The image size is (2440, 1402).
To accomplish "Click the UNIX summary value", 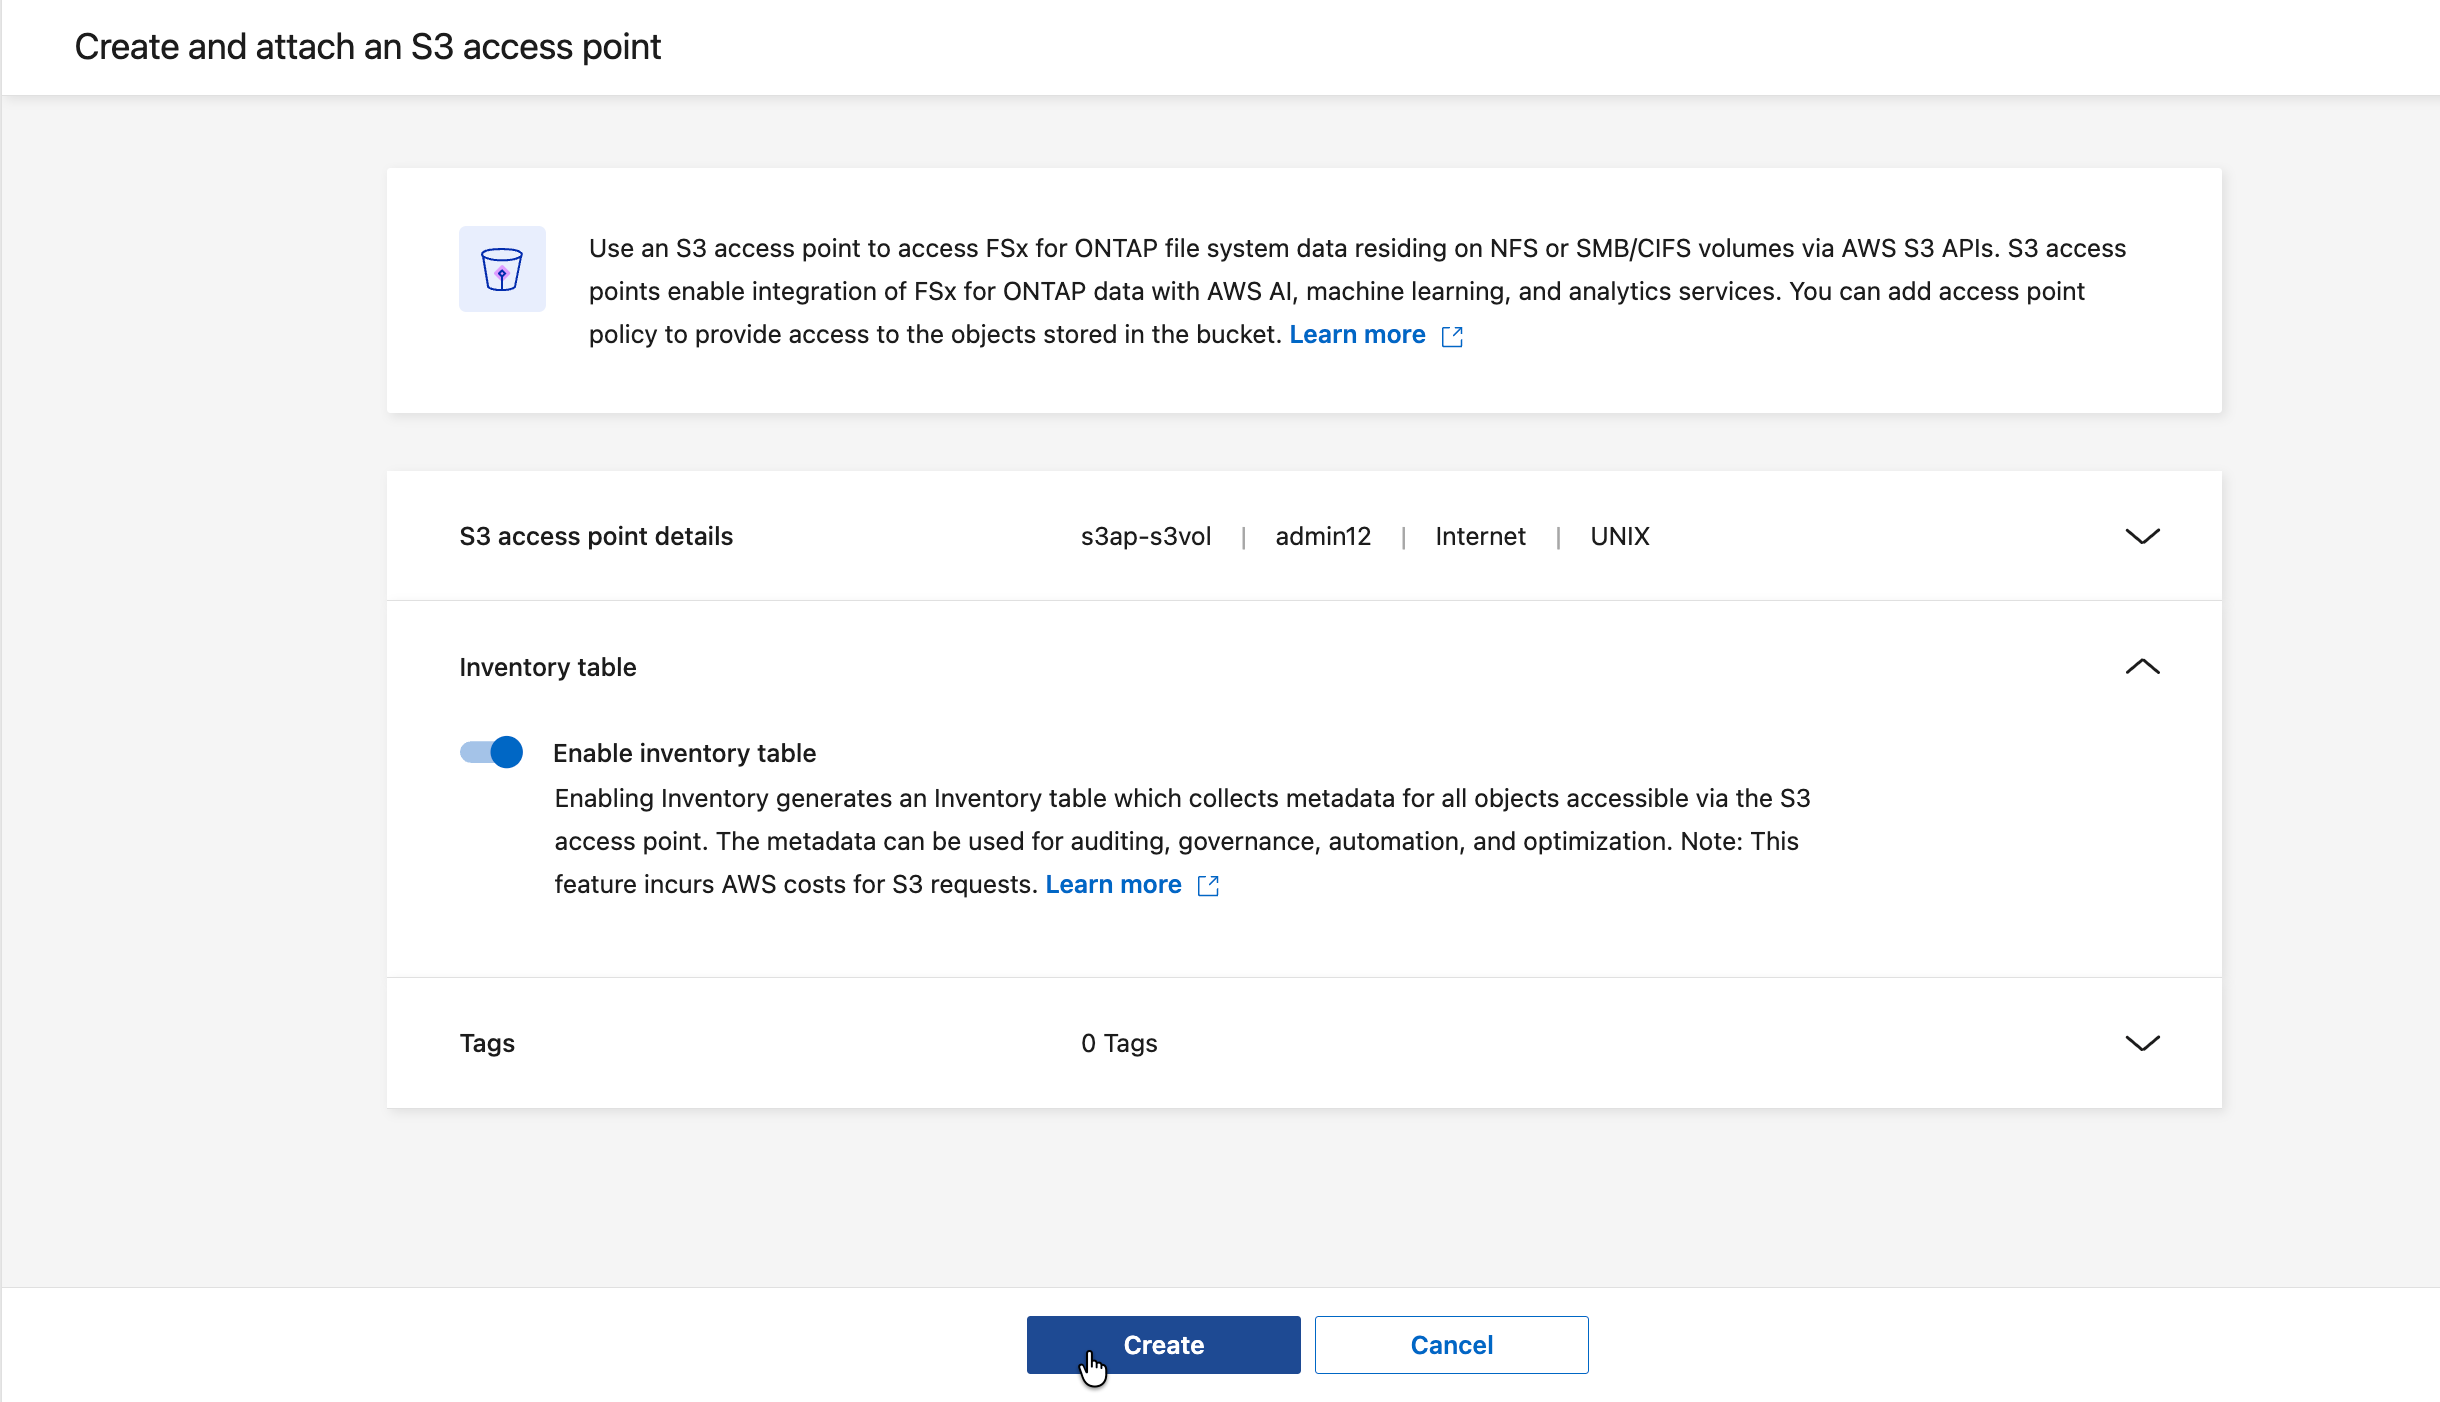I will pyautogui.click(x=1620, y=536).
